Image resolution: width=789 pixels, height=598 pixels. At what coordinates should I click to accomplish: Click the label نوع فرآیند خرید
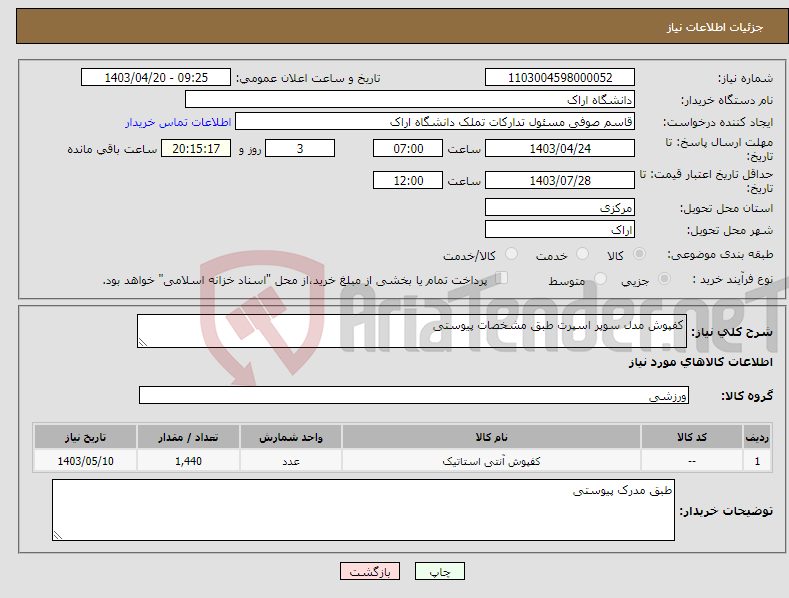tap(732, 279)
